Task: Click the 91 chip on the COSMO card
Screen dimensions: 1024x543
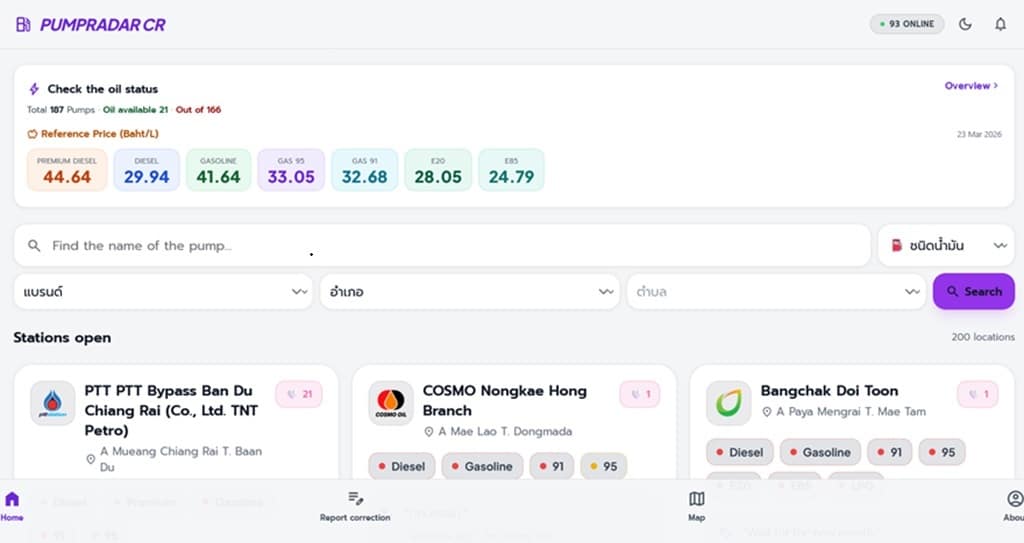Action: click(552, 467)
